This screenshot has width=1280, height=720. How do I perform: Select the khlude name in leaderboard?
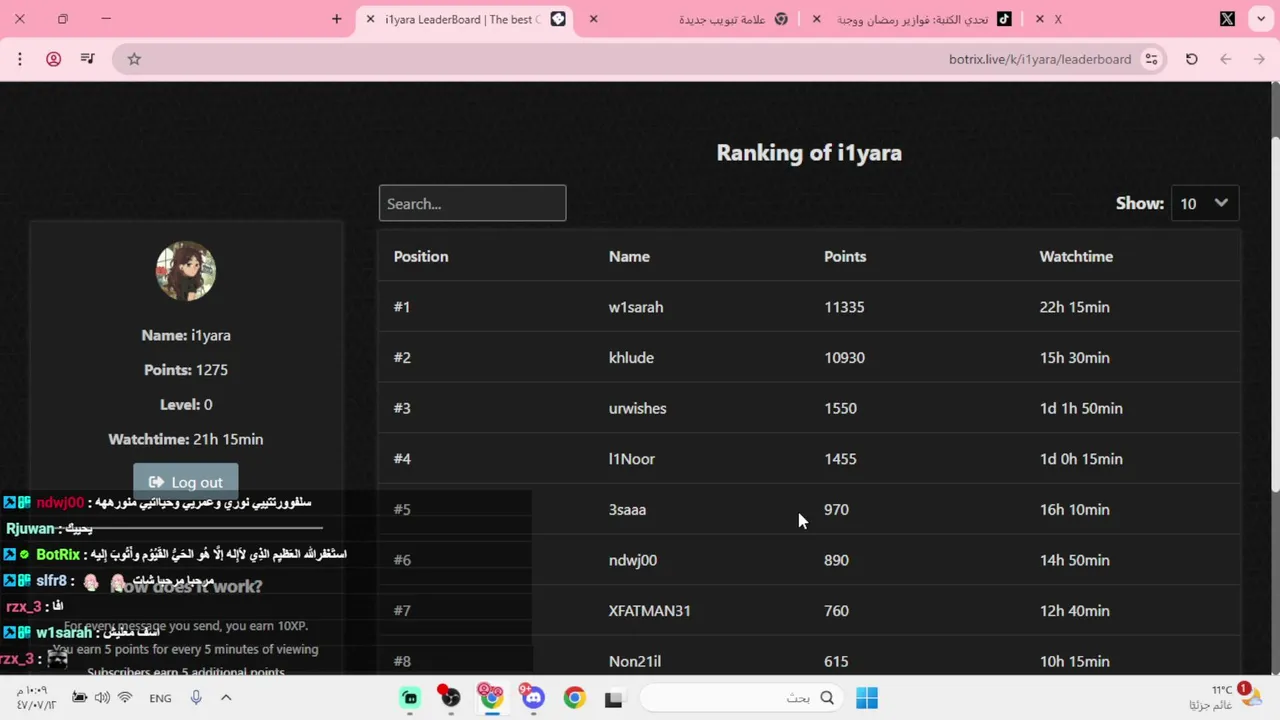point(631,357)
